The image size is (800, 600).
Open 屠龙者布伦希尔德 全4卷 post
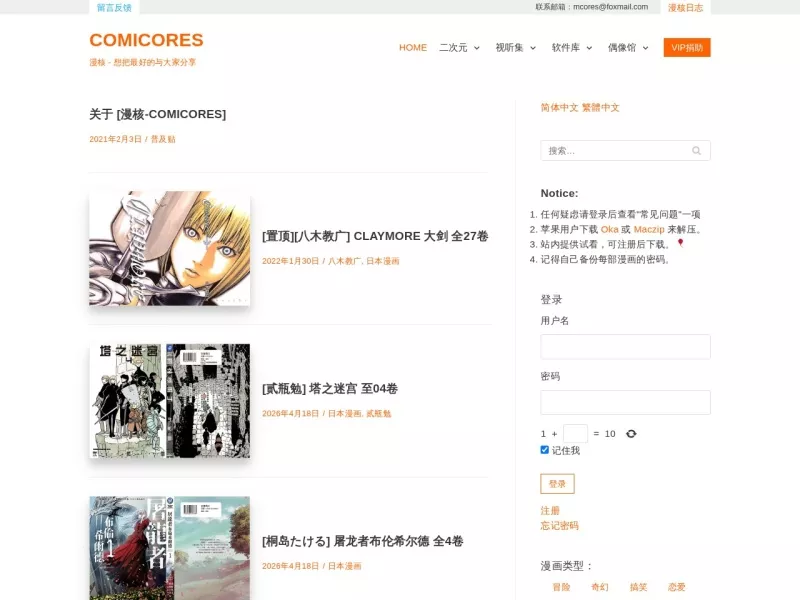362,541
